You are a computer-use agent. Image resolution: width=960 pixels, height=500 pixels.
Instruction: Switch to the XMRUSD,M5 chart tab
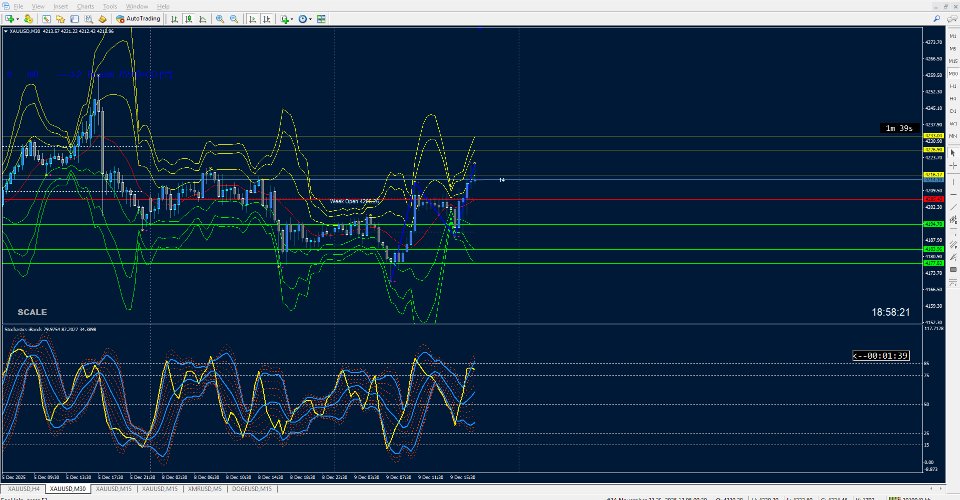[x=204, y=489]
